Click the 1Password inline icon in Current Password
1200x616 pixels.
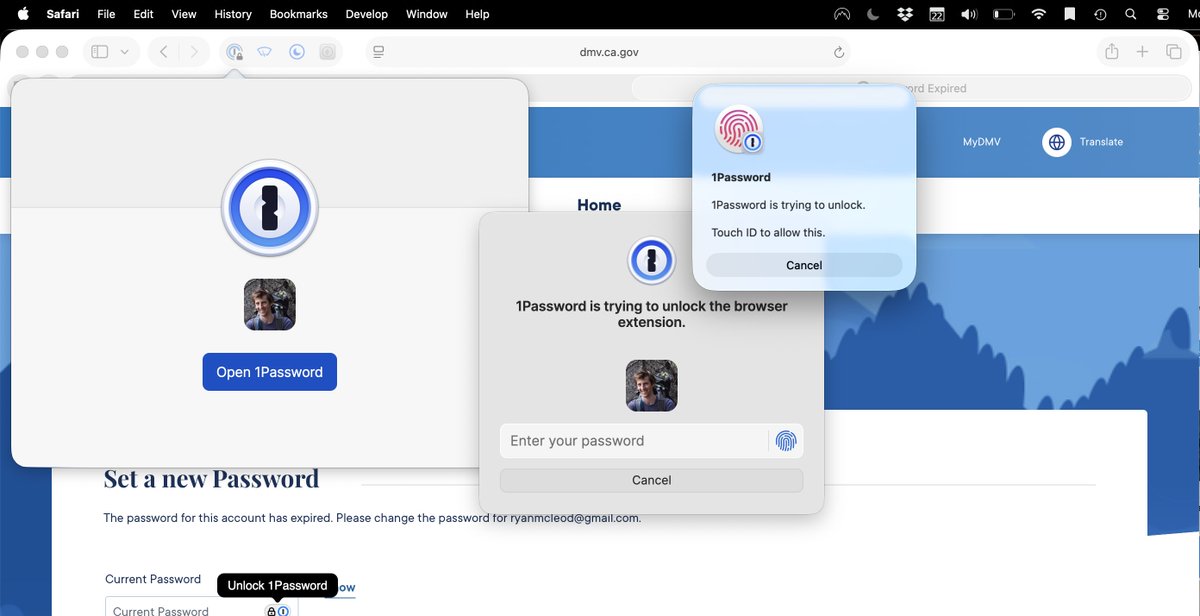(x=283, y=611)
